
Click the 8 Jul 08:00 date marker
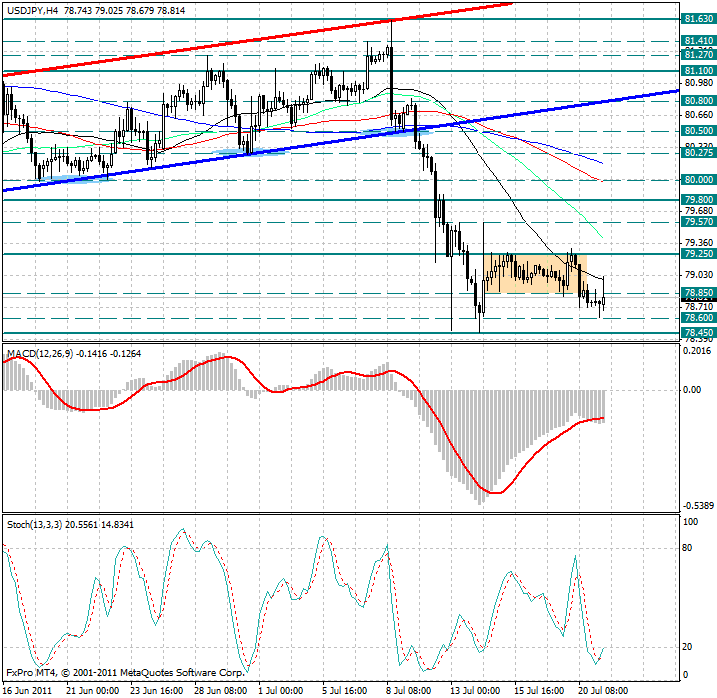click(x=410, y=690)
